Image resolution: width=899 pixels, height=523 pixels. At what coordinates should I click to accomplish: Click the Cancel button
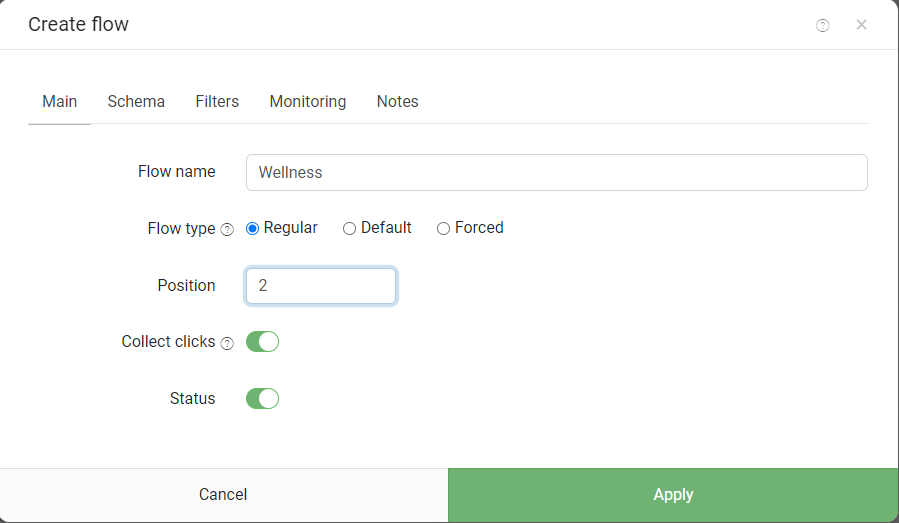(223, 495)
